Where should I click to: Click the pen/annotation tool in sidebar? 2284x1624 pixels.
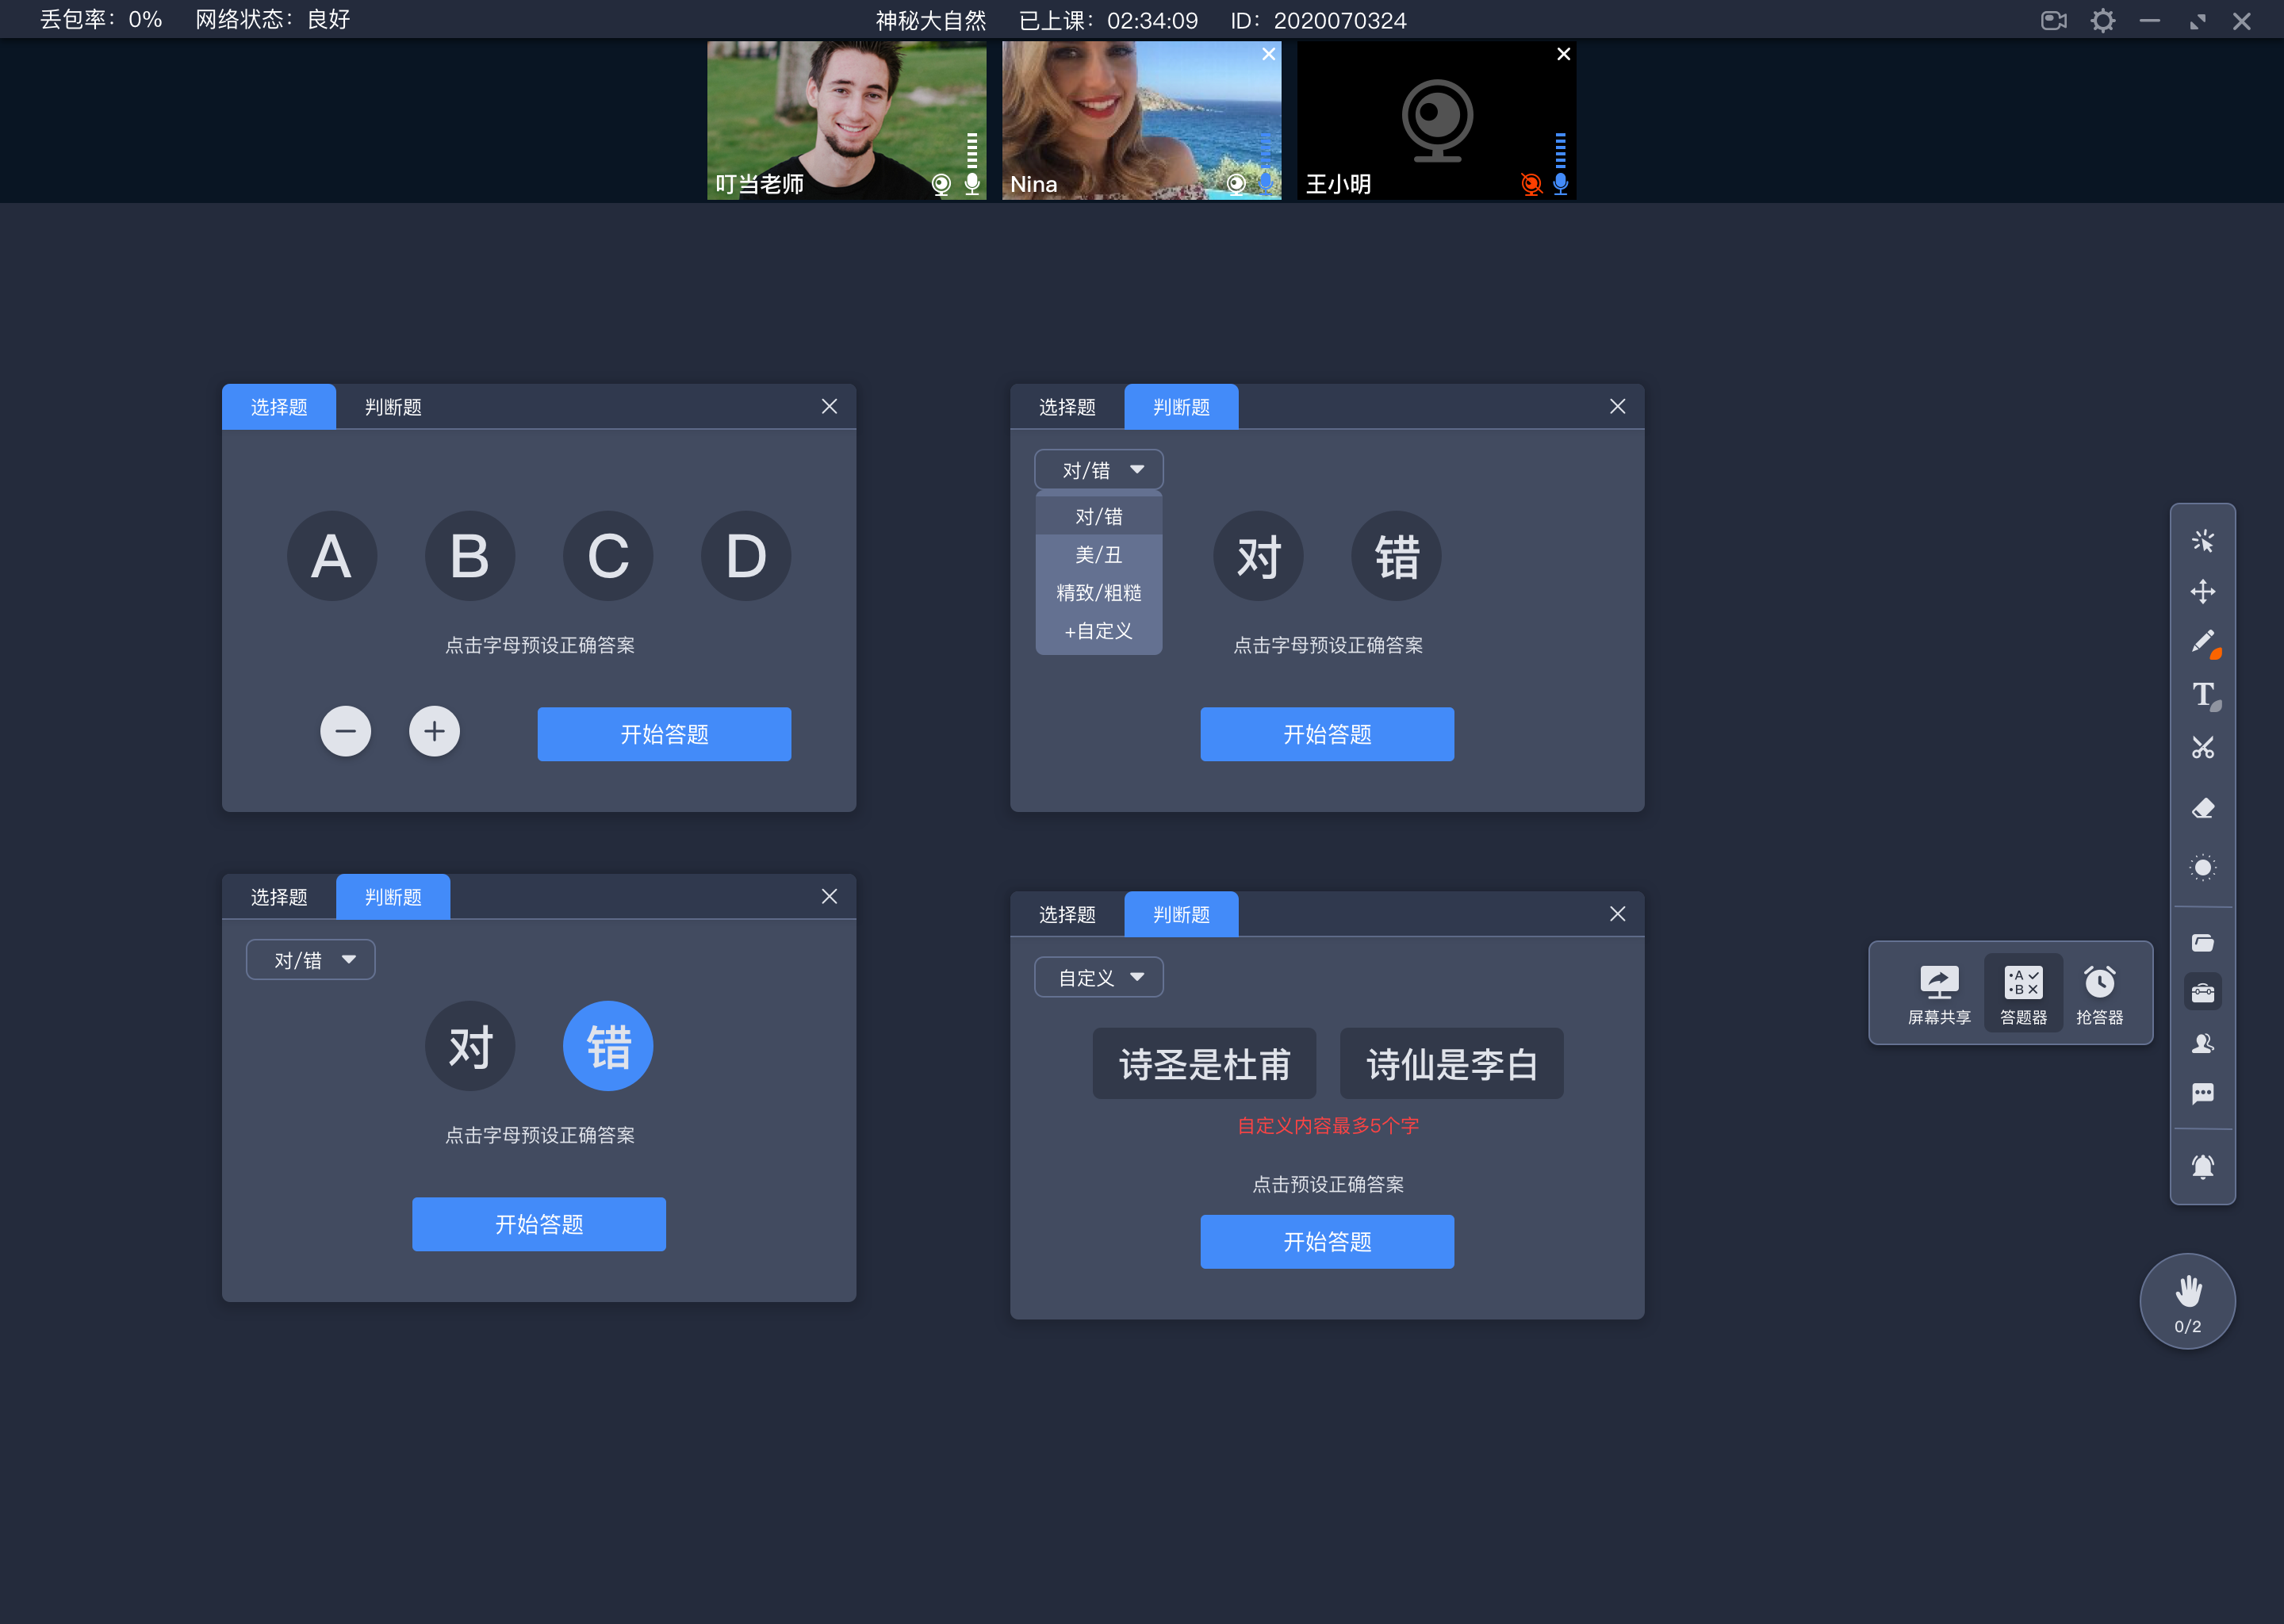tap(2203, 642)
